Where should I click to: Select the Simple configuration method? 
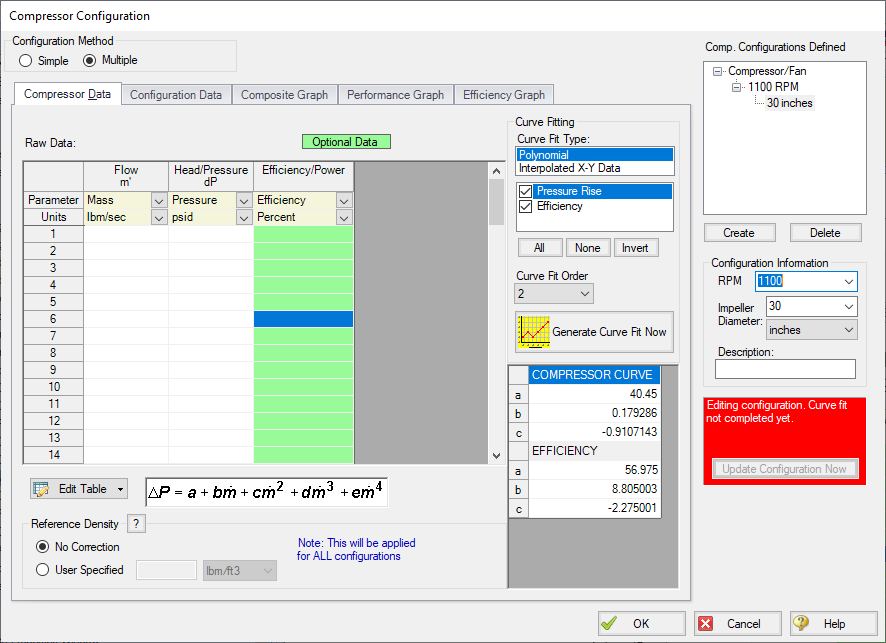27,61
